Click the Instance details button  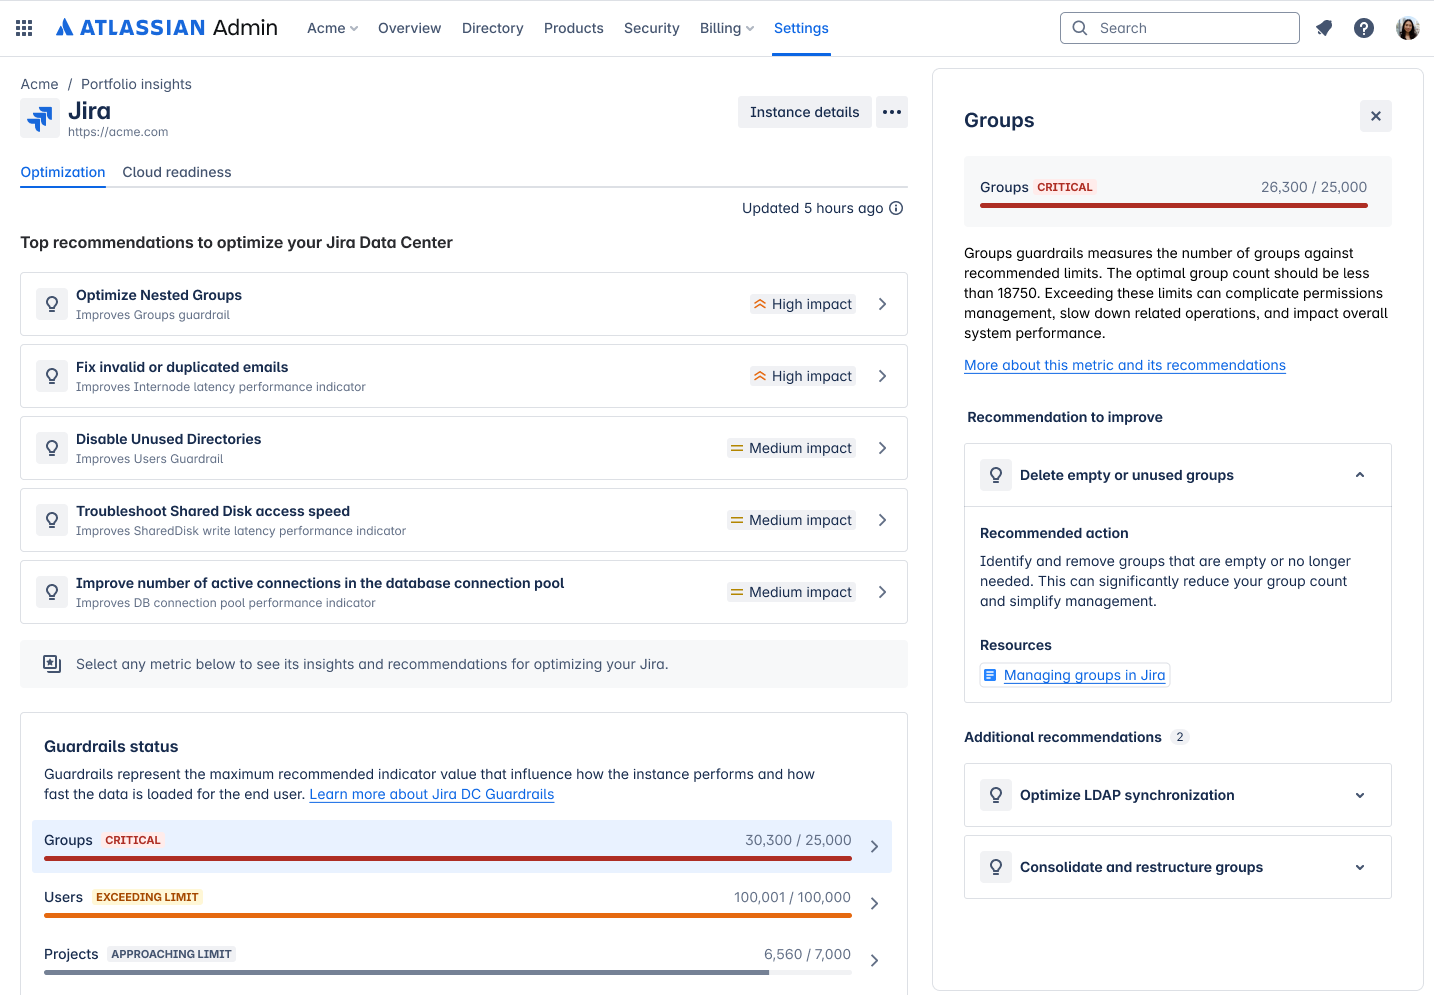point(804,112)
